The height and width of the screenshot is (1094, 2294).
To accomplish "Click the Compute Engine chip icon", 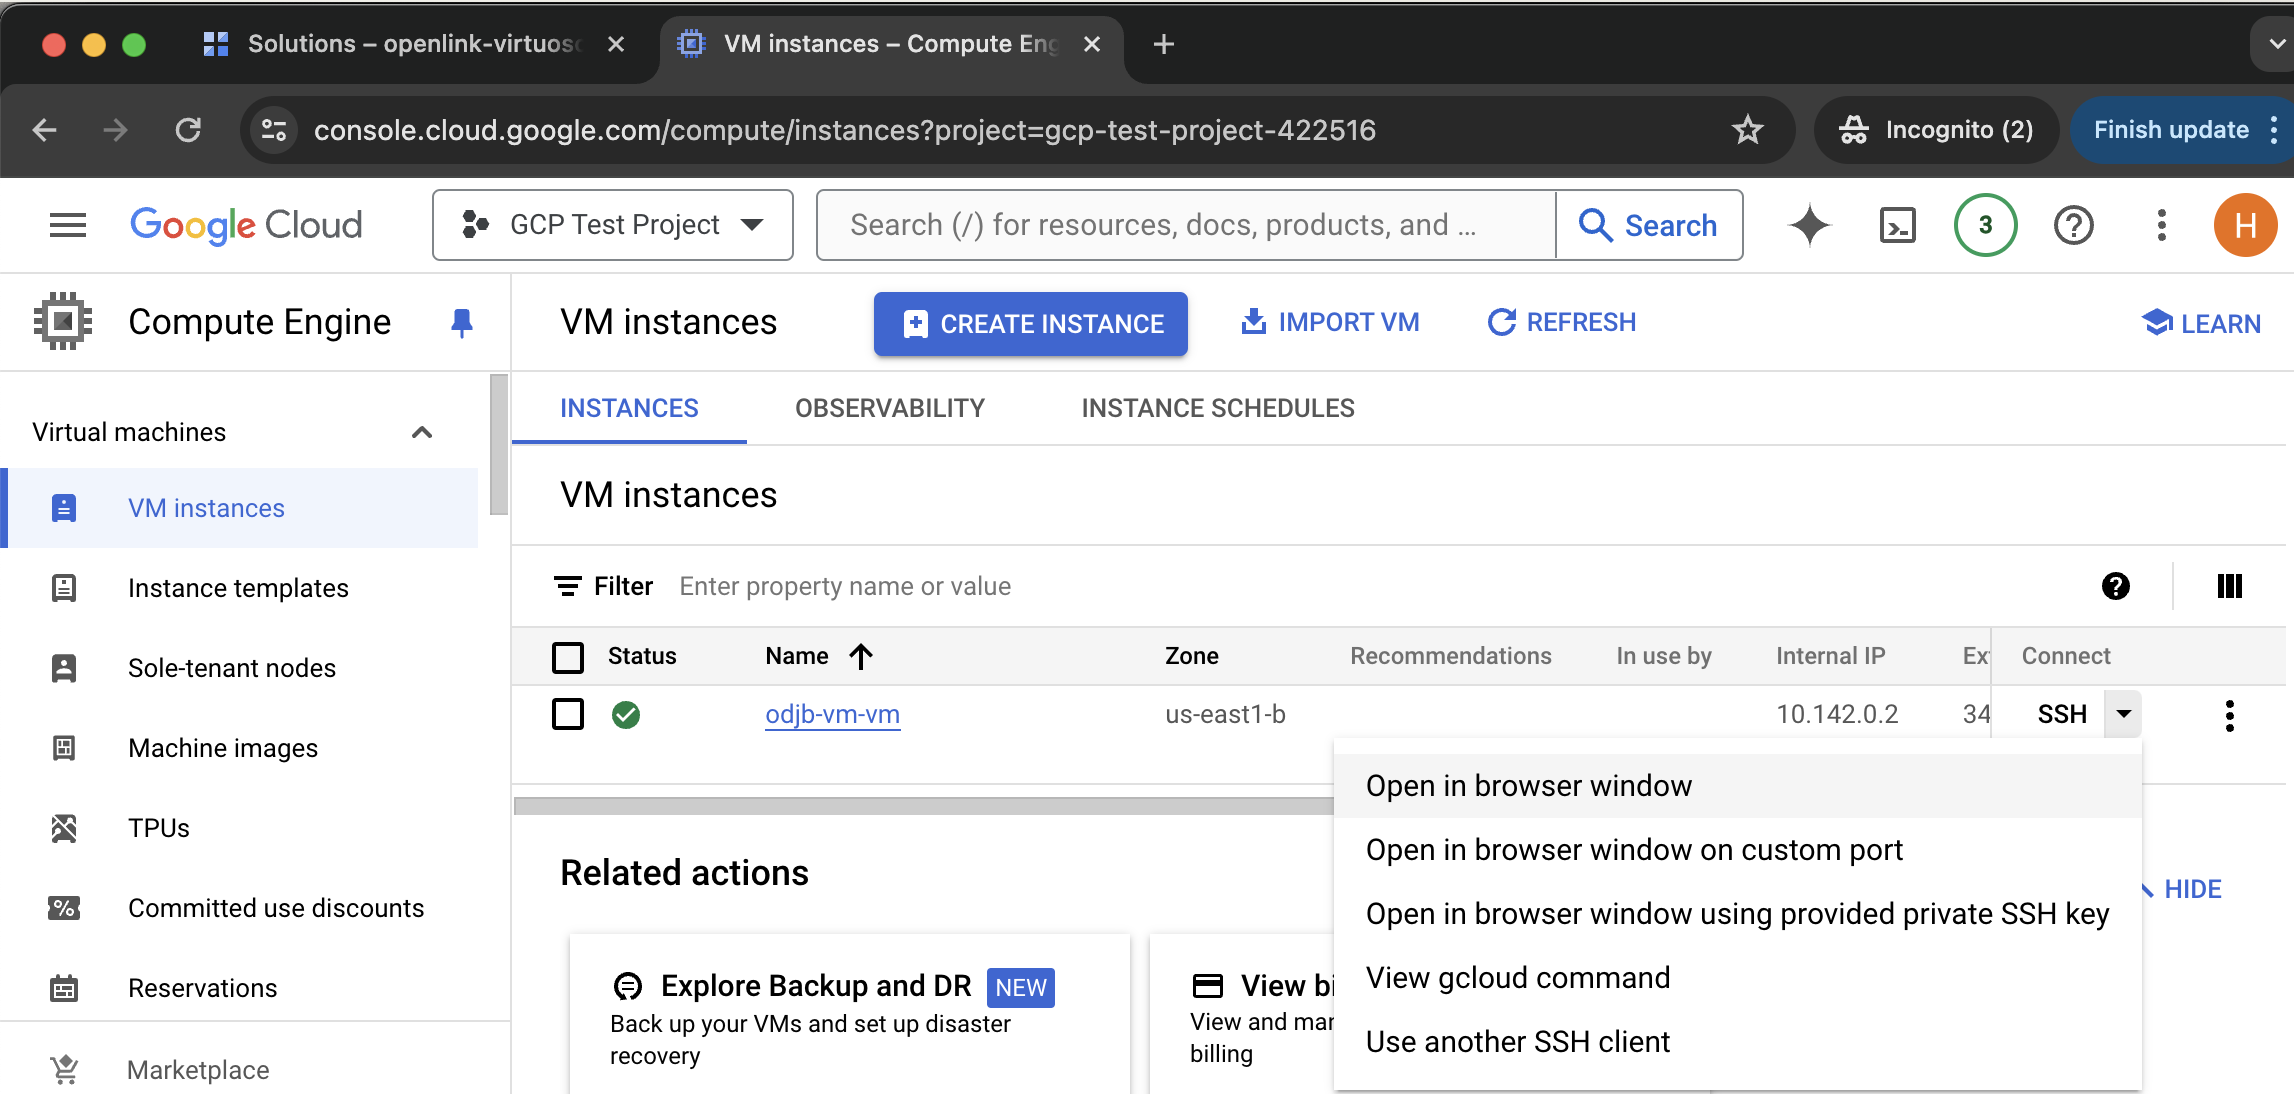I will pos(63,321).
